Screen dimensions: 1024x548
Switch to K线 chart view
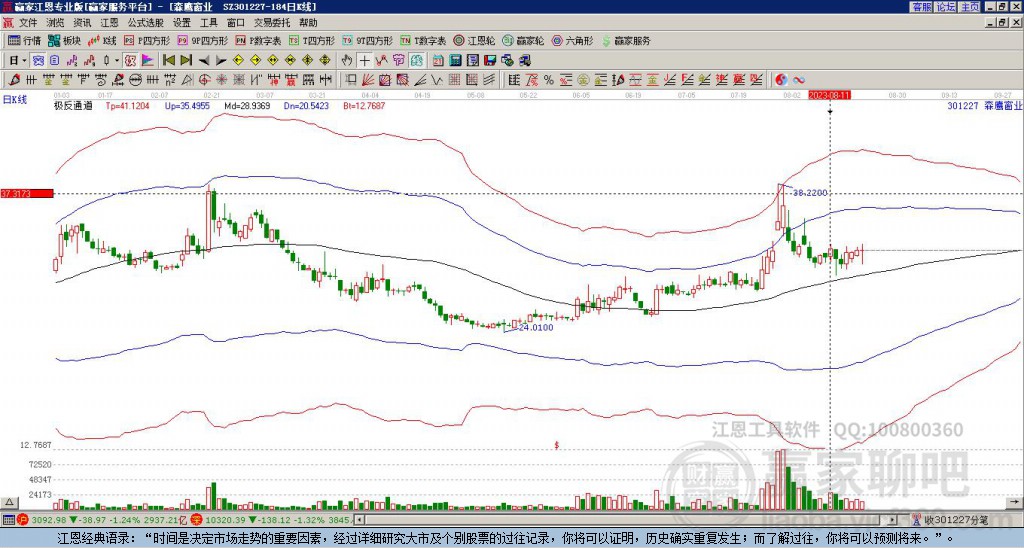click(x=102, y=40)
